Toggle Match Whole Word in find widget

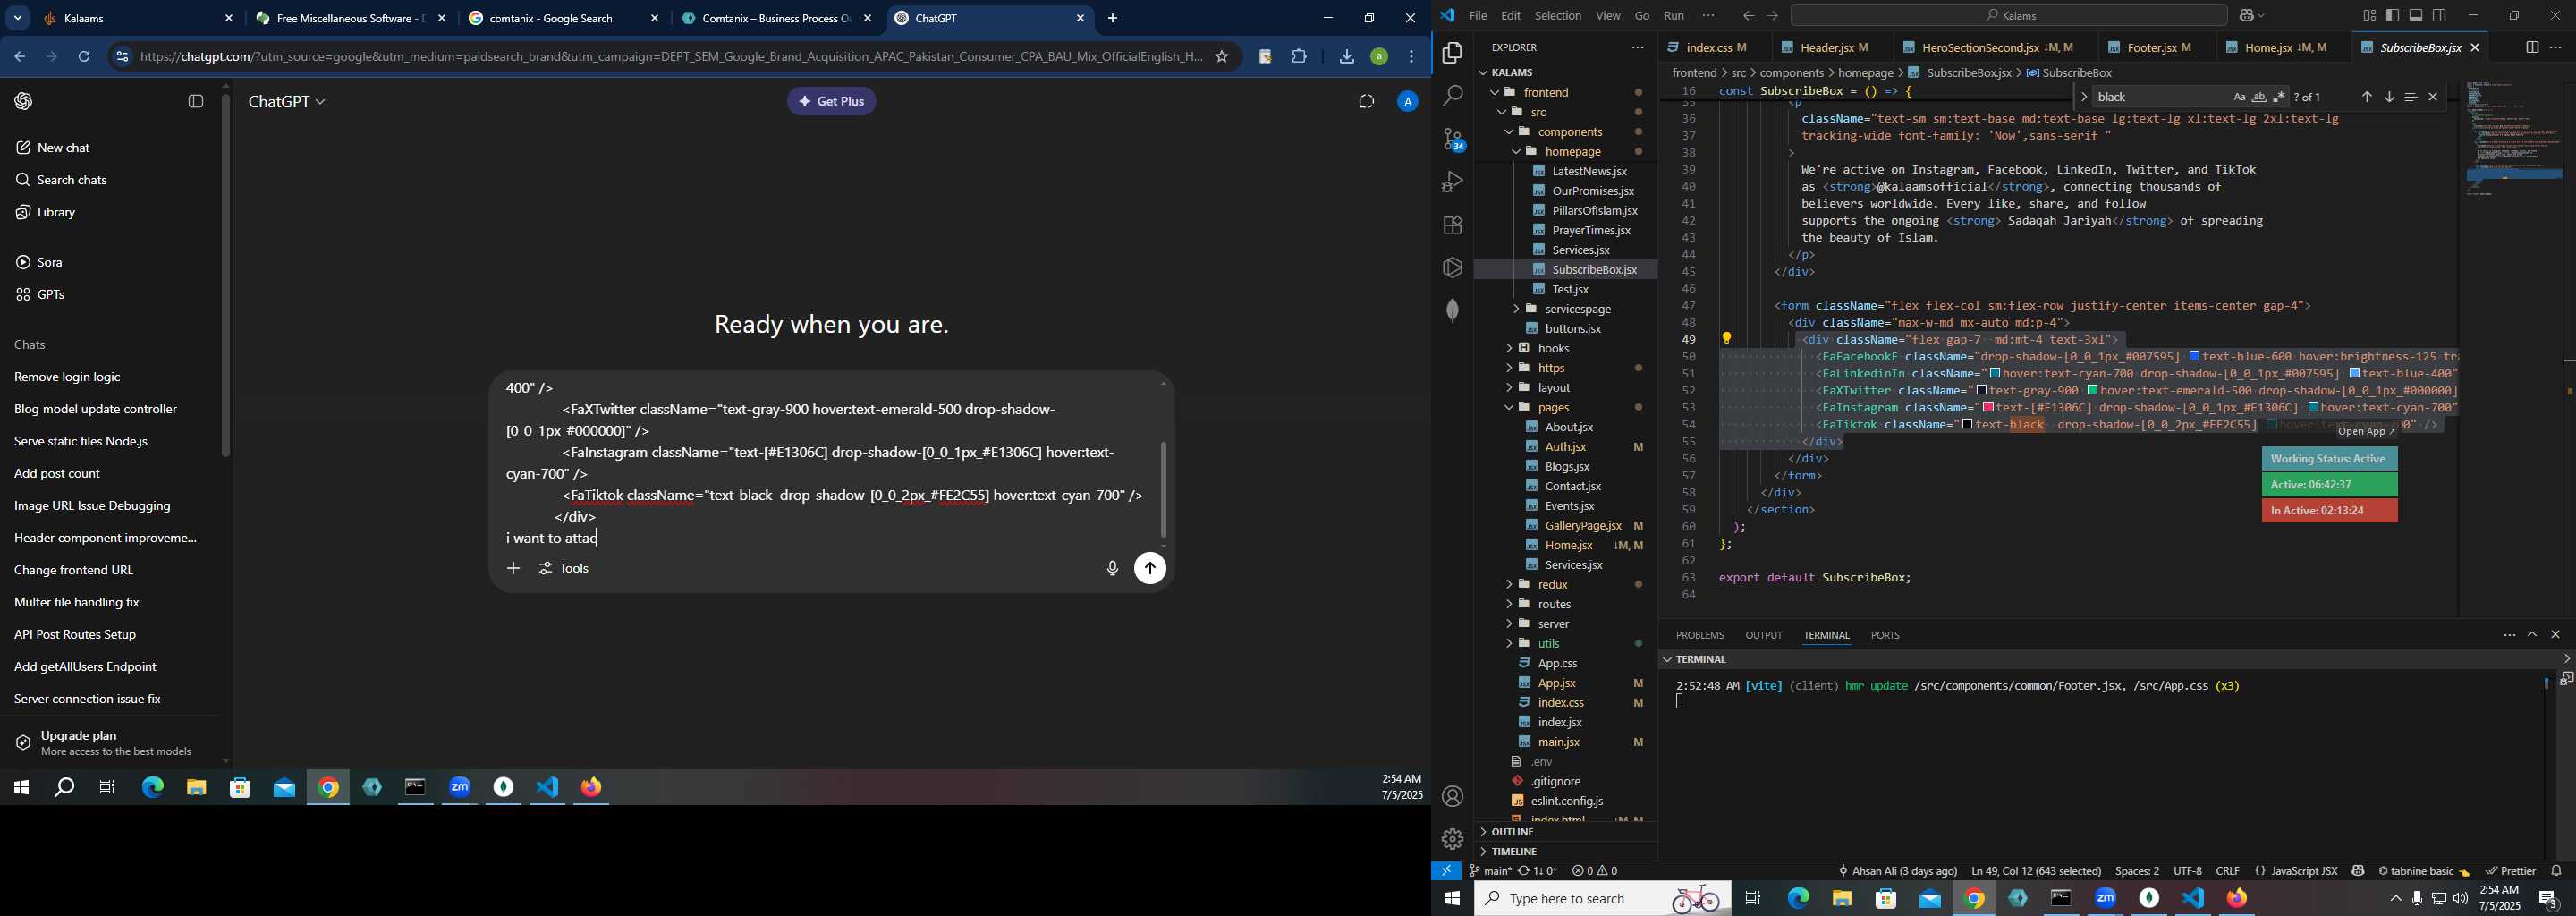coord(2259,97)
